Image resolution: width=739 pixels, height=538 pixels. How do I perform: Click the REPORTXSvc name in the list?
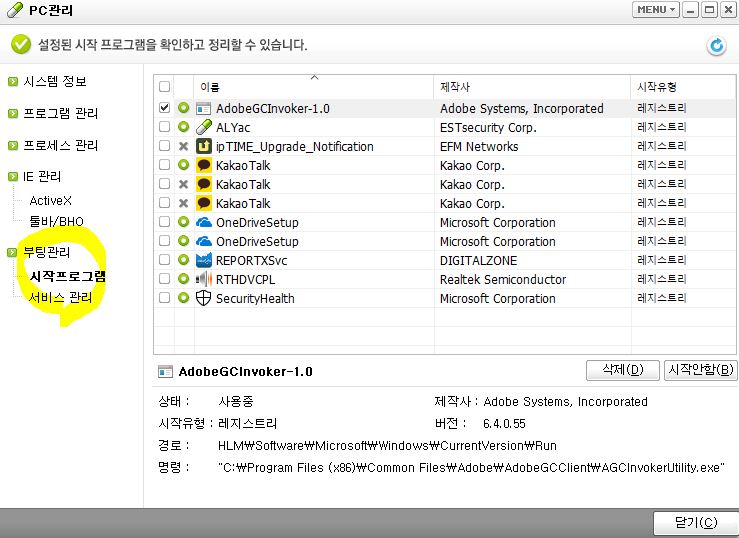(251, 261)
